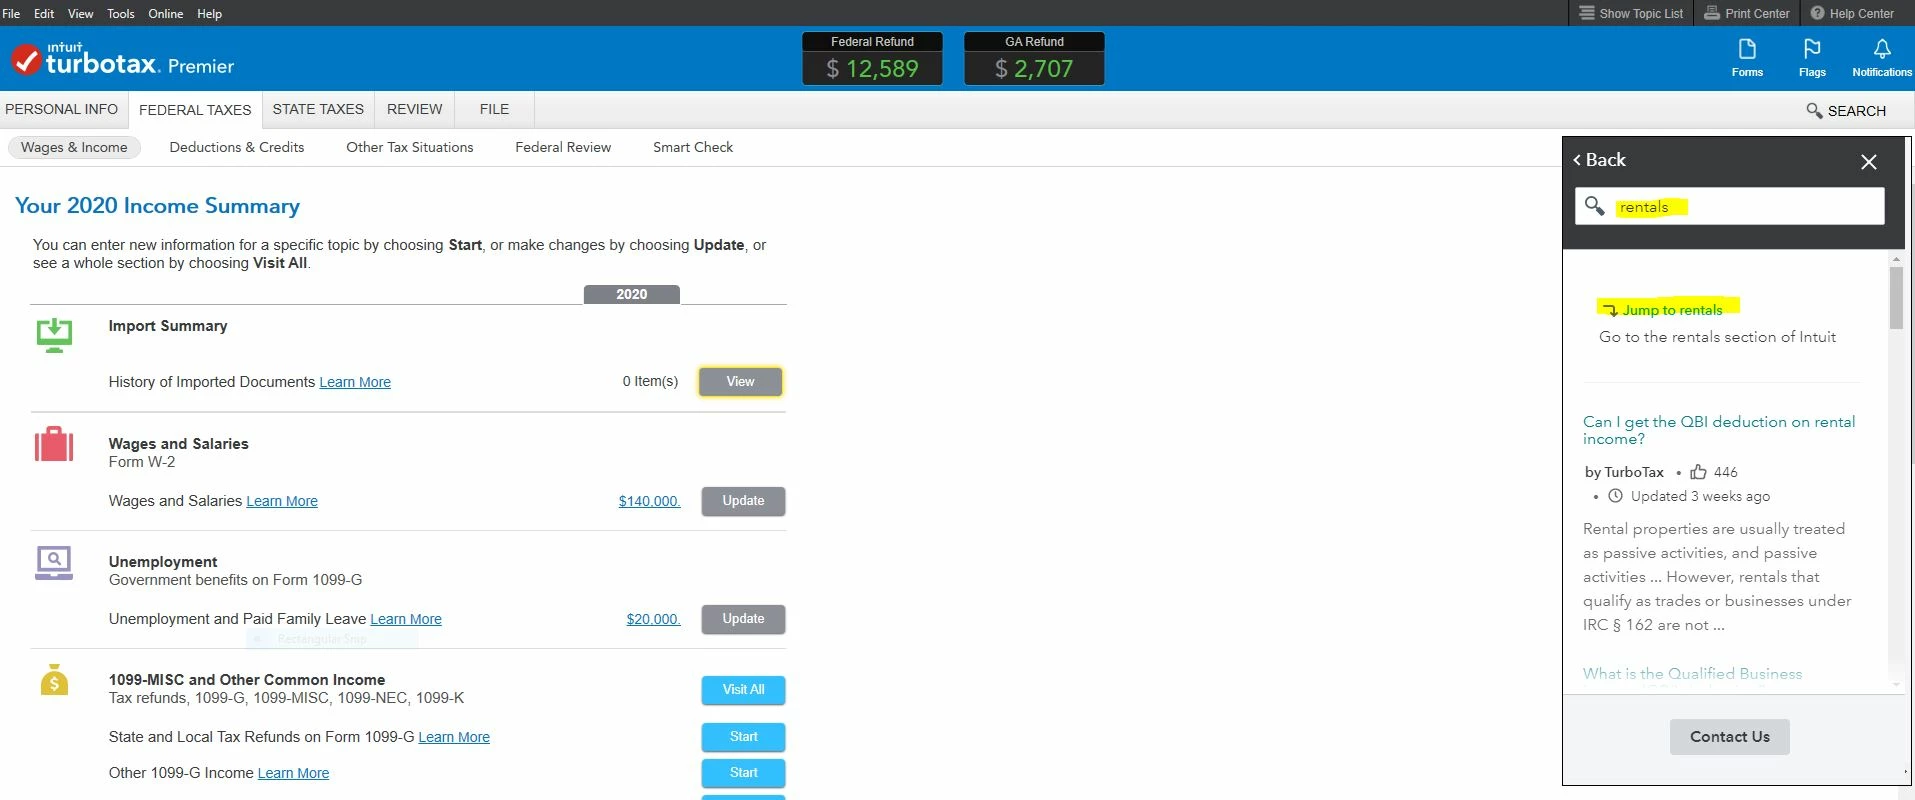Switch to REVIEW tab
Image resolution: width=1915 pixels, height=800 pixels.
(414, 109)
